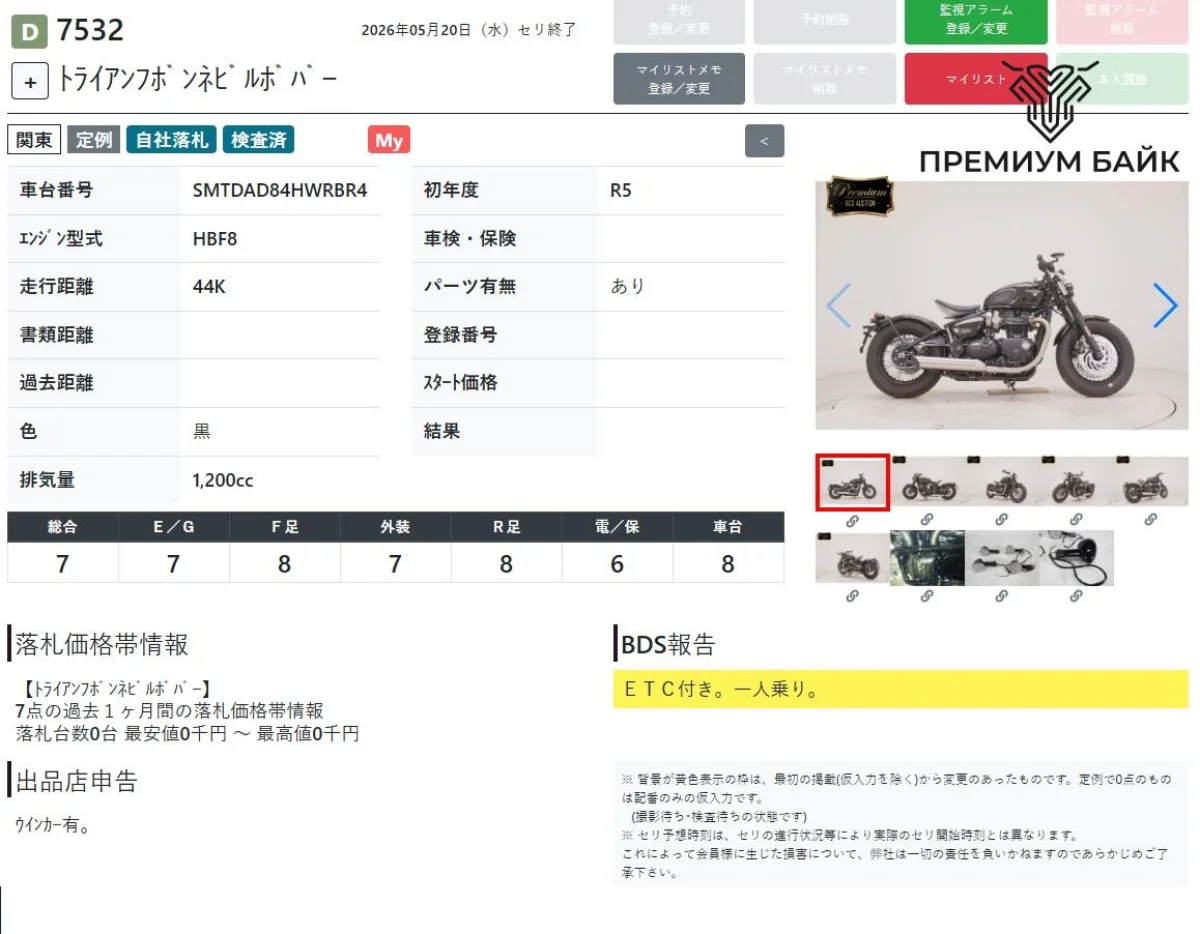Open link icon under turn signals thumbnail
The height and width of the screenshot is (934, 1200).
pyautogui.click(x=1002, y=596)
